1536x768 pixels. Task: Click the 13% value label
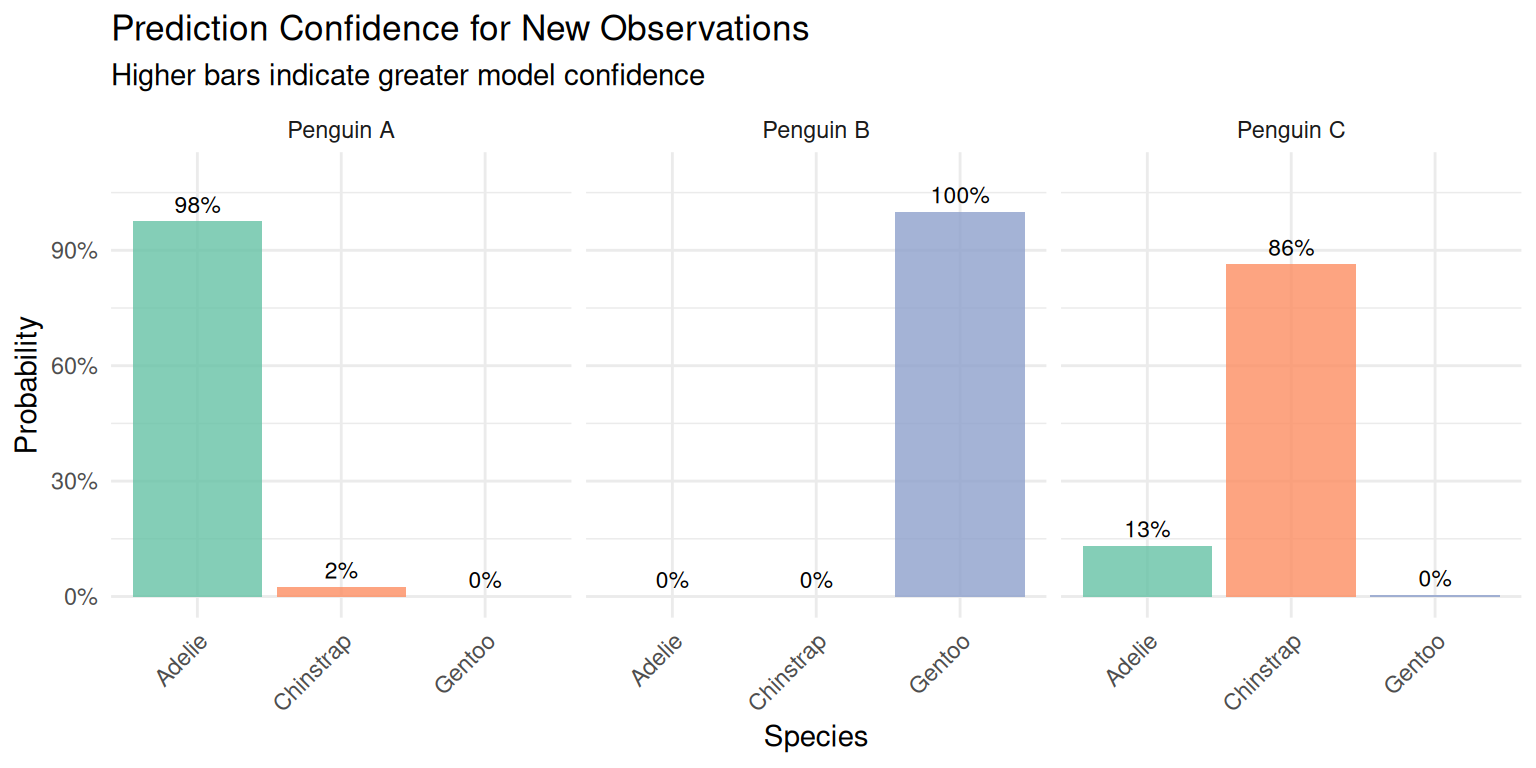[x=1147, y=531]
